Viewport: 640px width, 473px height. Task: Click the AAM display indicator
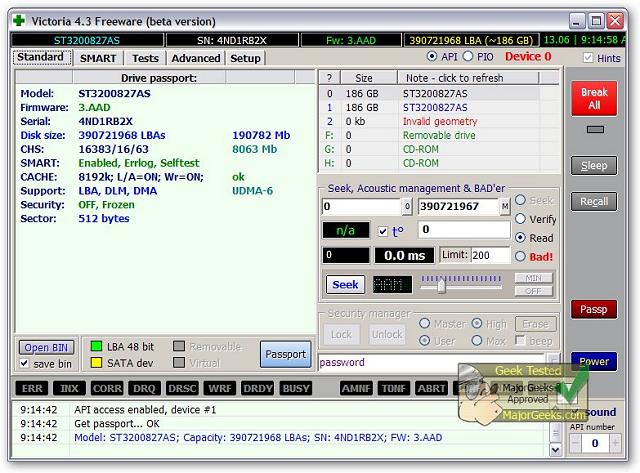pyautogui.click(x=392, y=284)
